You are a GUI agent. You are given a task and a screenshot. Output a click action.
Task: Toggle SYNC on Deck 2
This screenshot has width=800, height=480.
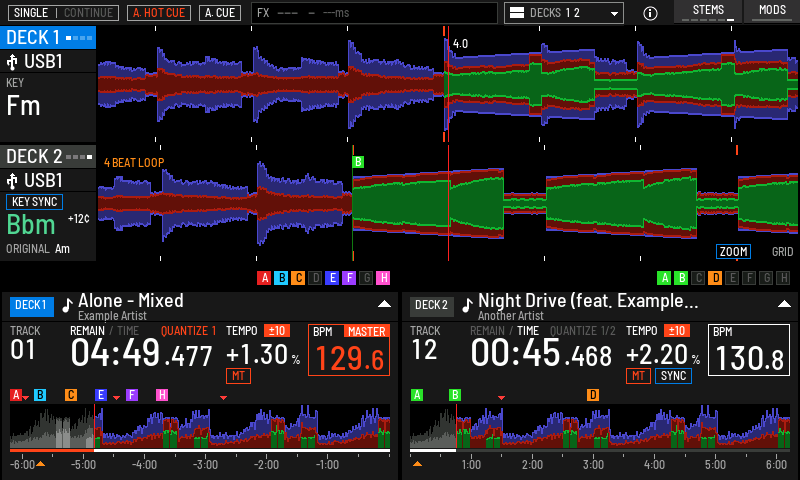pyautogui.click(x=673, y=376)
